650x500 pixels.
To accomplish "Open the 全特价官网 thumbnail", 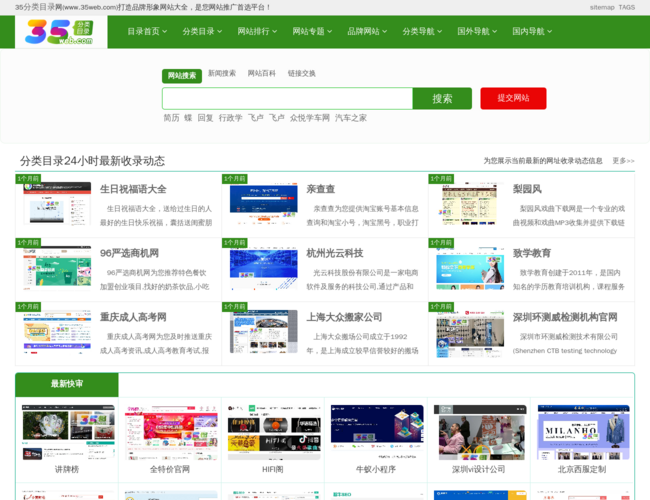I will 171,432.
